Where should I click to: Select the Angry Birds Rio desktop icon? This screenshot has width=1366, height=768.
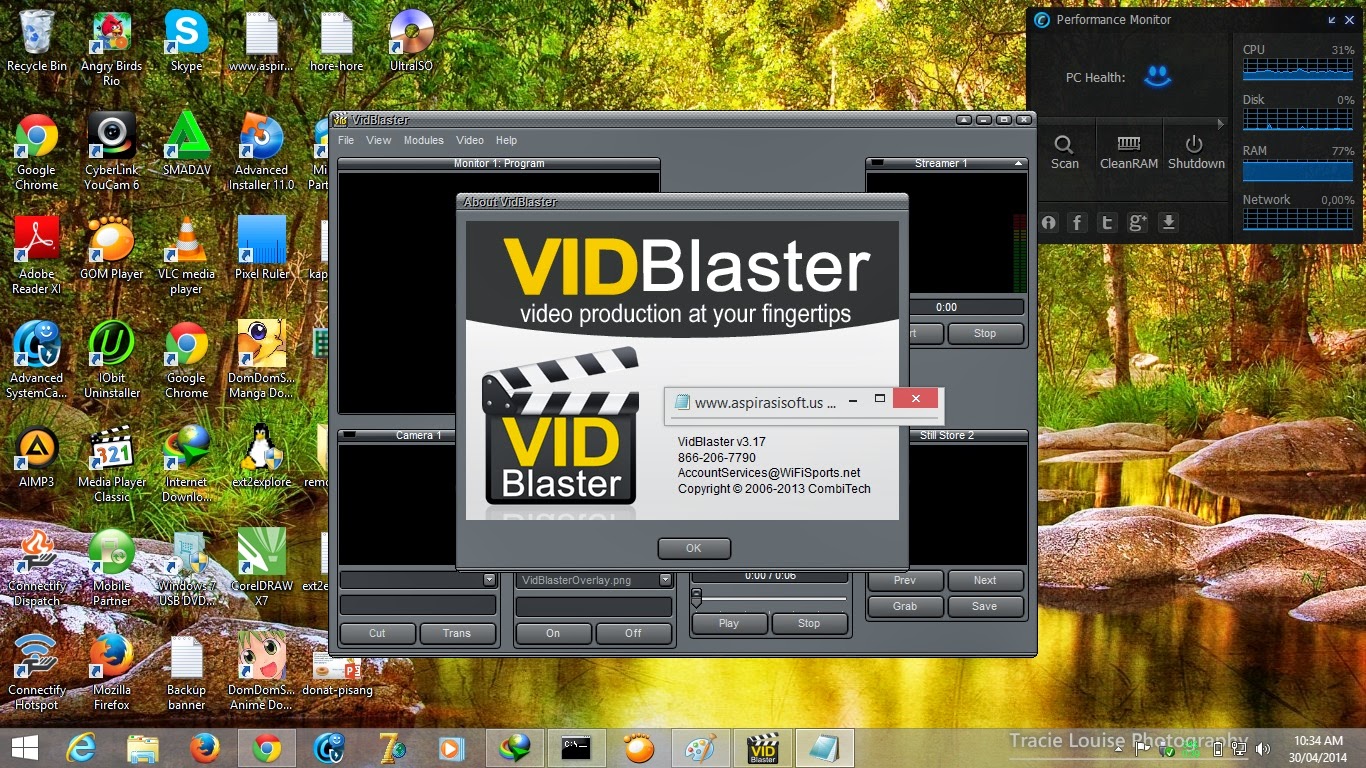(111, 48)
